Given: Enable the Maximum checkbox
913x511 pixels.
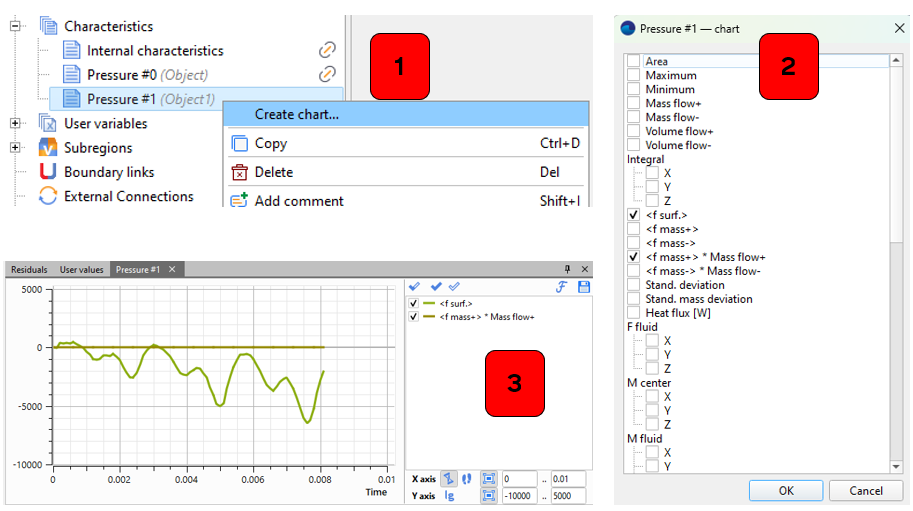Looking at the screenshot, I should 633,75.
